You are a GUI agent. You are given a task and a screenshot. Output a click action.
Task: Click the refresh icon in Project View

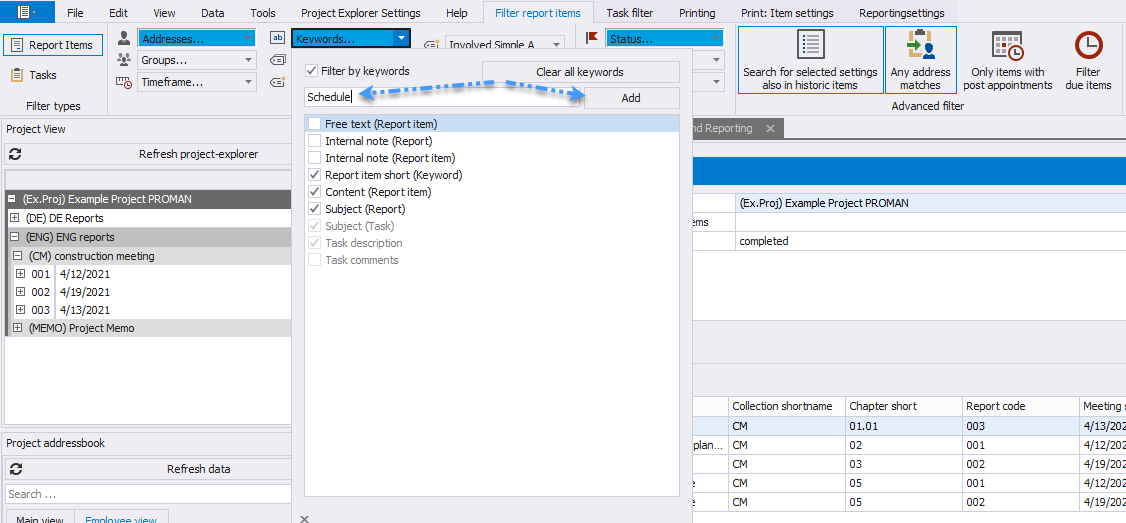point(16,154)
